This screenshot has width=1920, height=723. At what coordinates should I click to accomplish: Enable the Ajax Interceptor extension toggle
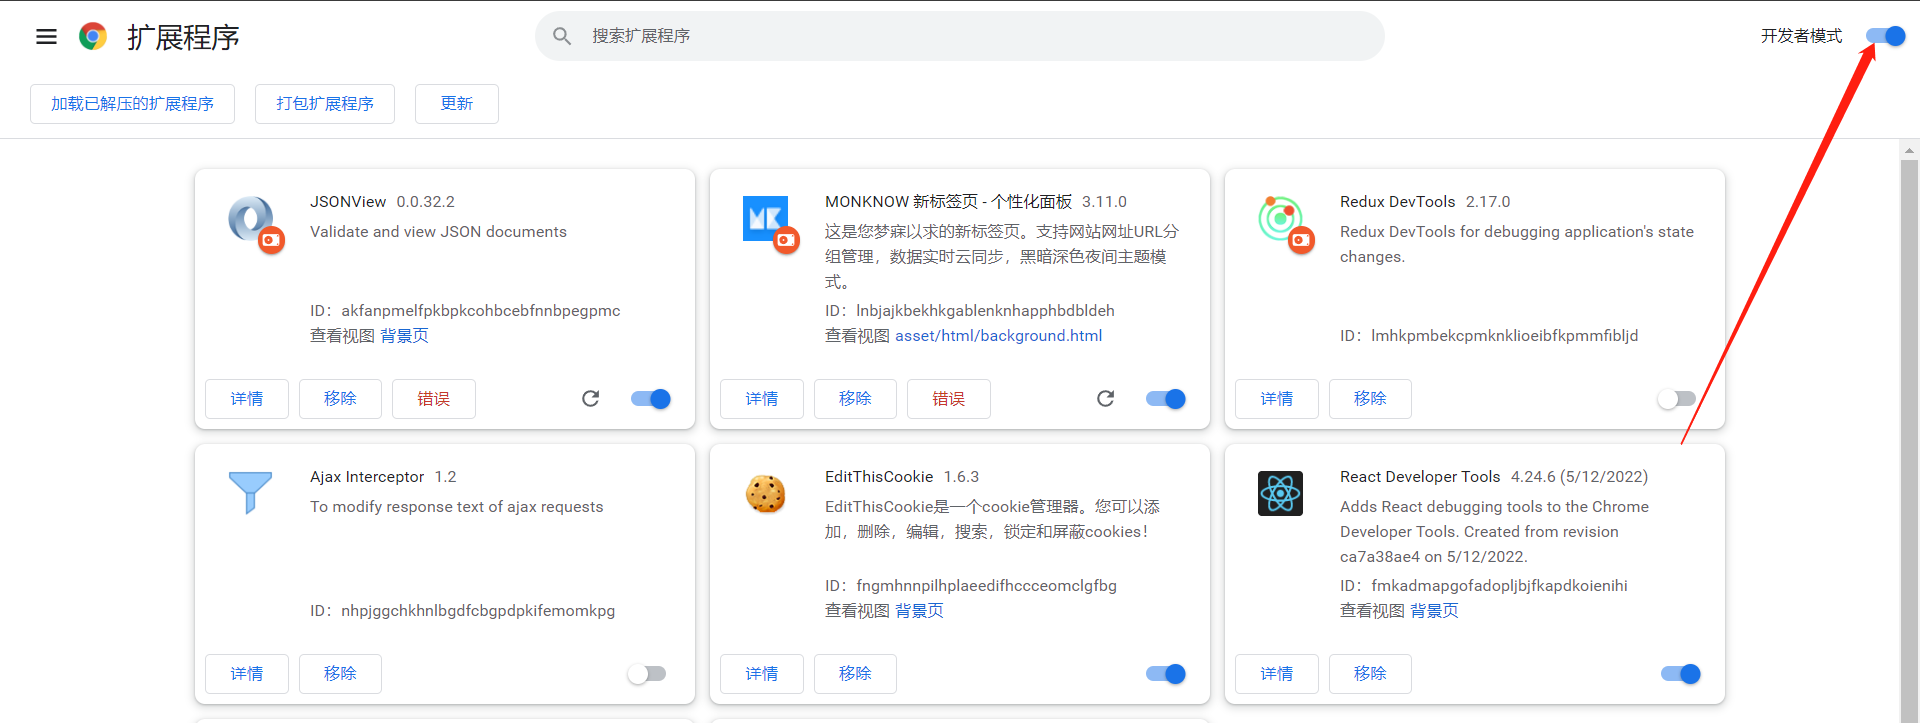tap(647, 674)
